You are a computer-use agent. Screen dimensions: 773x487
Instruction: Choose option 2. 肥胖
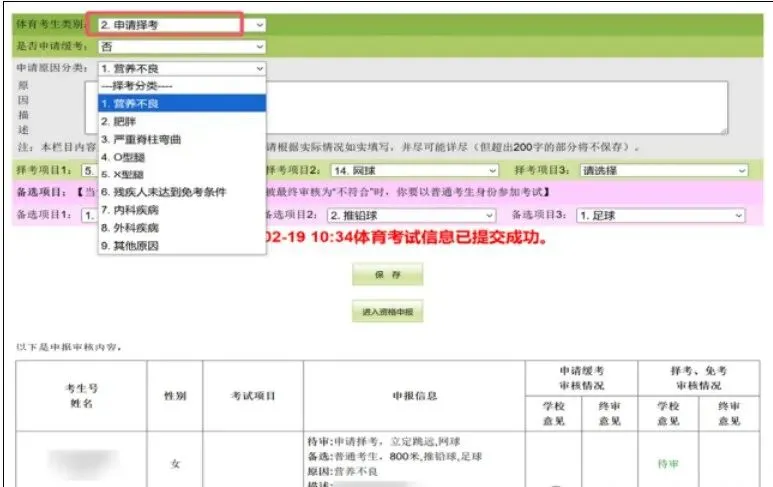pos(182,121)
